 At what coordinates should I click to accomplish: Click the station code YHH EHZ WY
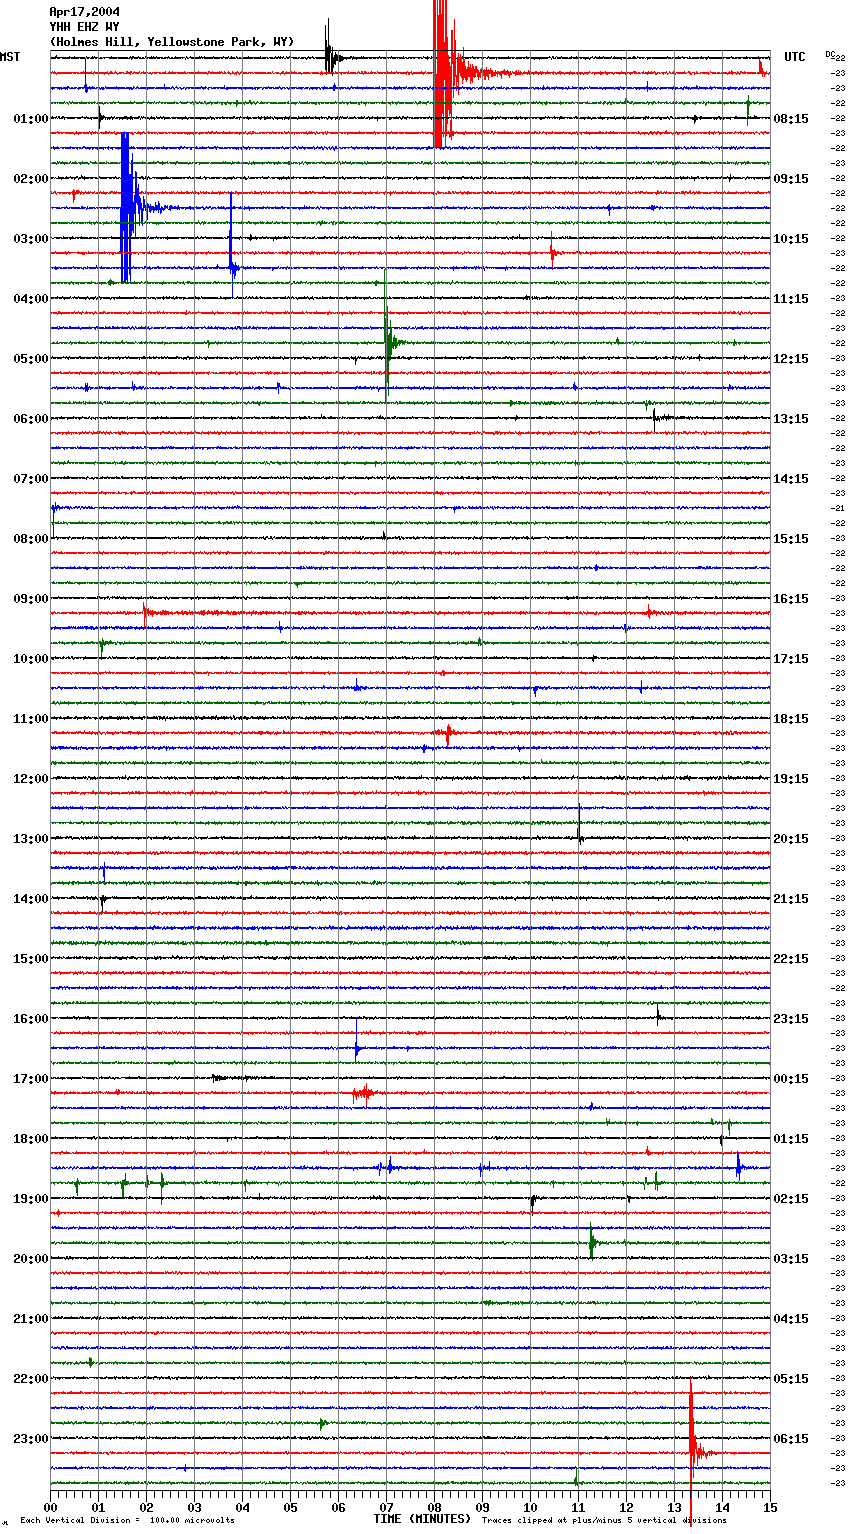pos(84,27)
